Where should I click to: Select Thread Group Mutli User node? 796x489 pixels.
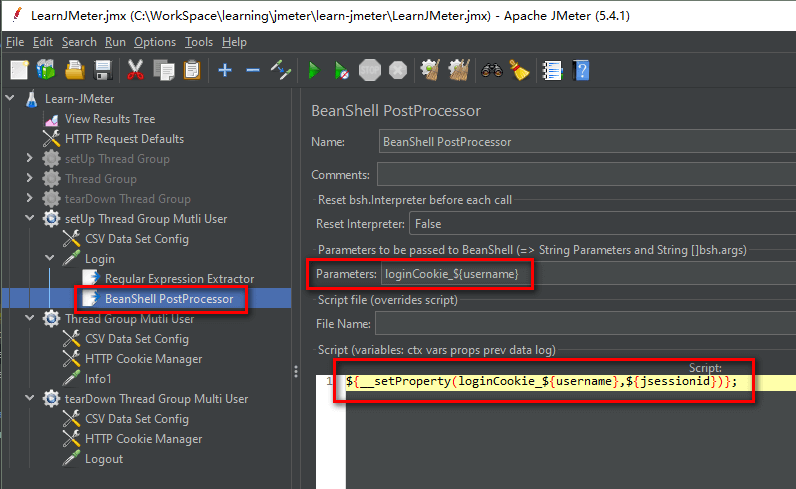pos(129,319)
